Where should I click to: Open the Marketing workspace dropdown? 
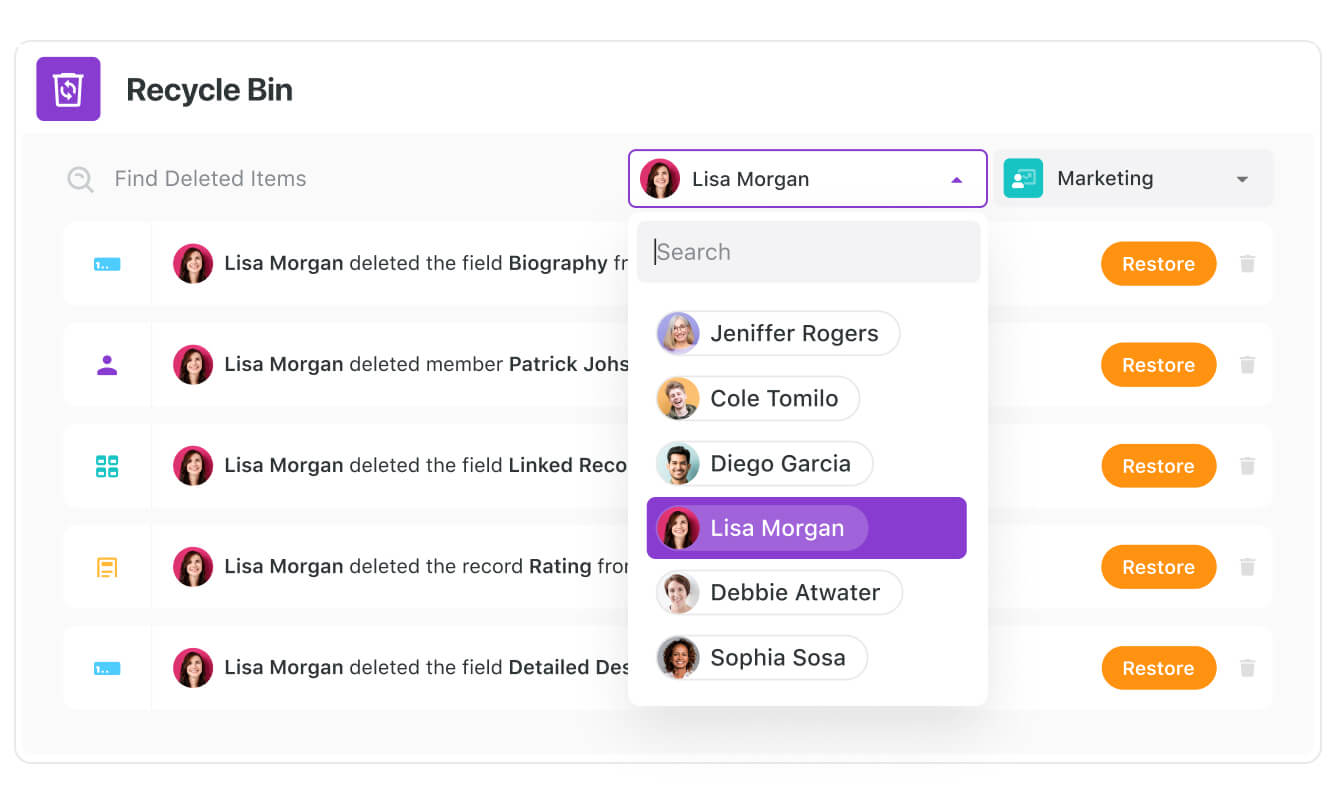(1134, 179)
